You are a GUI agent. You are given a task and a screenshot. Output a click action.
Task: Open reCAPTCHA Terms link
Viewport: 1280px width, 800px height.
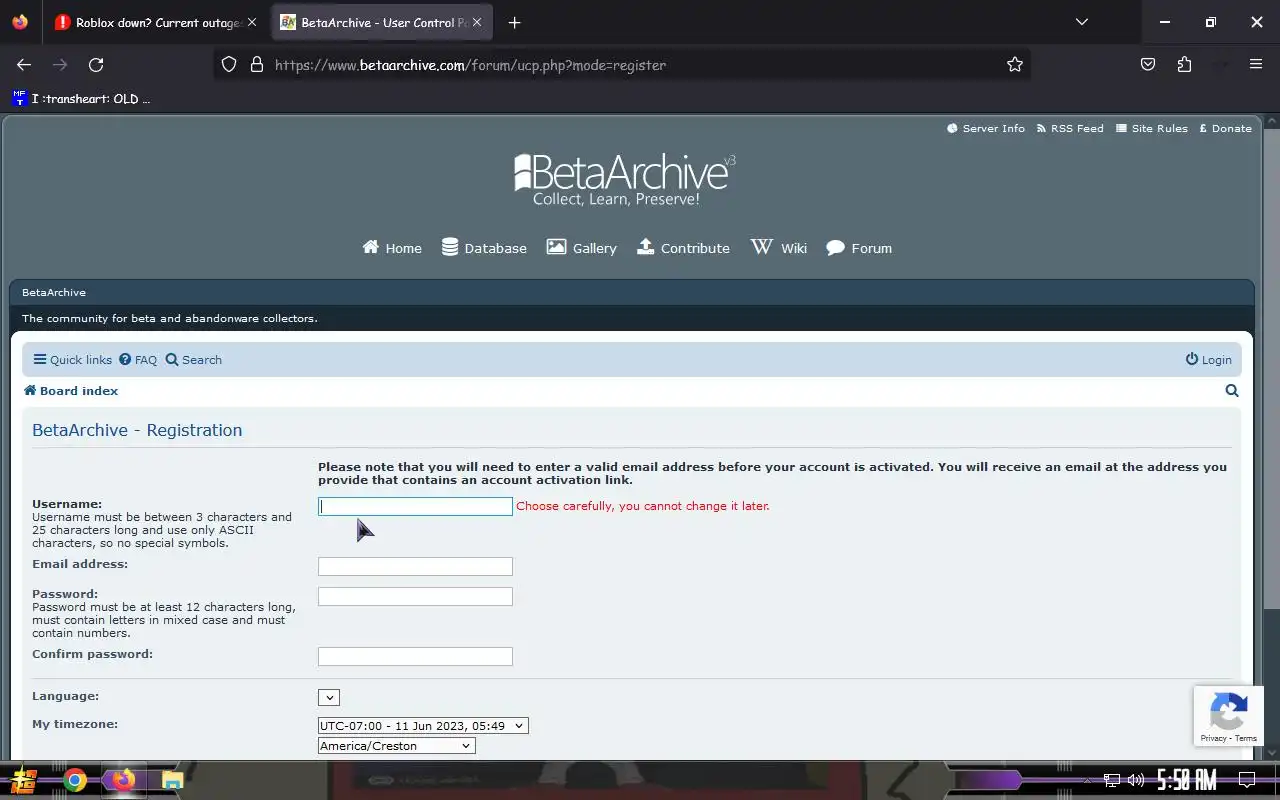(x=1246, y=738)
